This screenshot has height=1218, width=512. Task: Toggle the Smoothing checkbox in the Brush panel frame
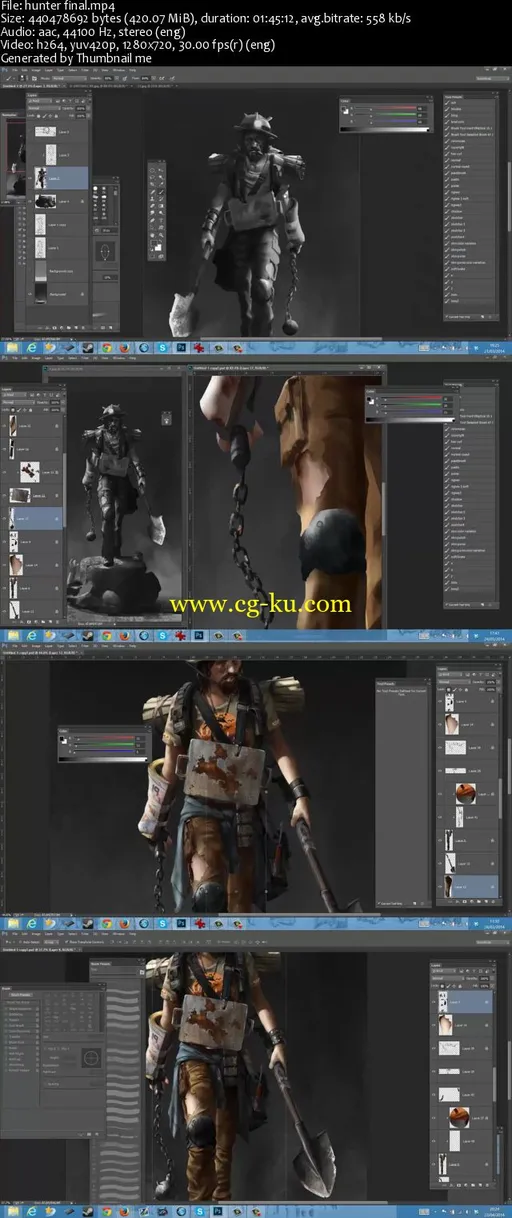(x=6, y=1064)
